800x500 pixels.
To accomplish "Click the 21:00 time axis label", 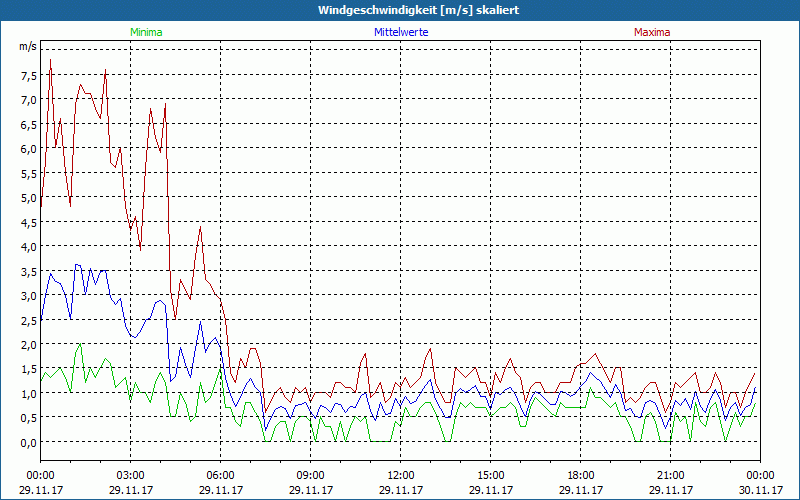I will tap(670, 476).
